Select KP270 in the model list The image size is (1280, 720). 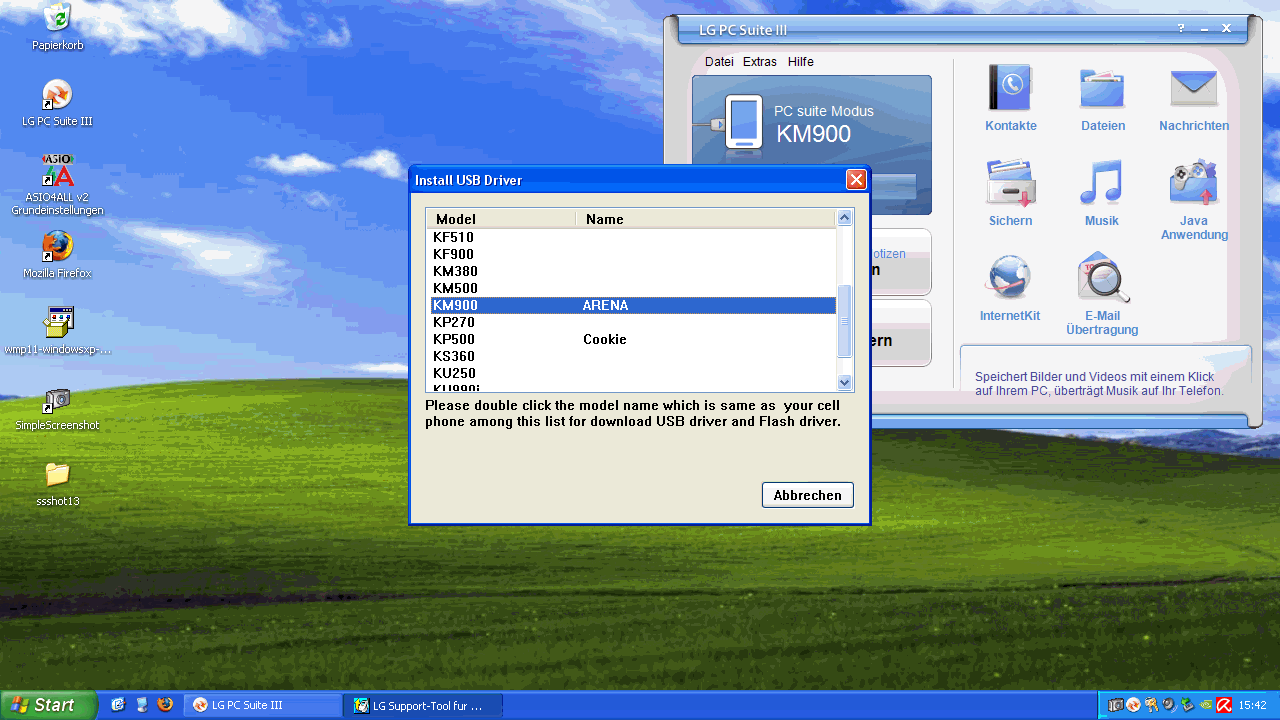tap(633, 322)
